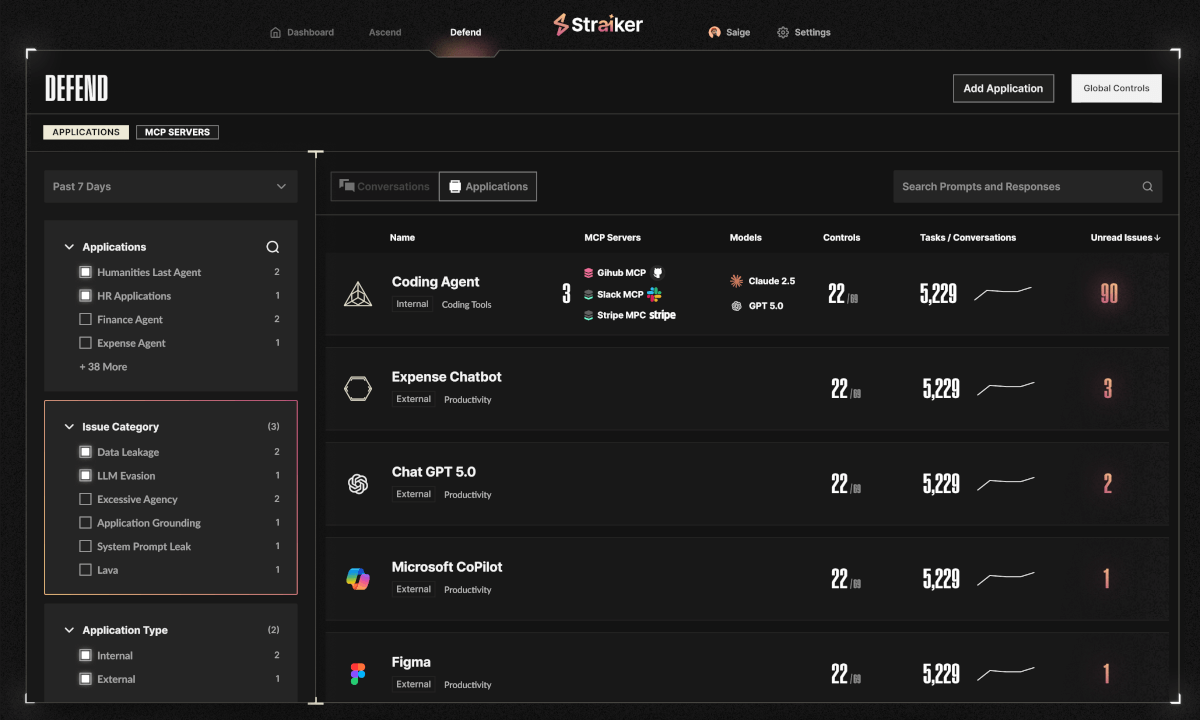Viewport: 1200px width, 720px height.
Task: Open the Coding Agent application name
Action: click(x=435, y=282)
